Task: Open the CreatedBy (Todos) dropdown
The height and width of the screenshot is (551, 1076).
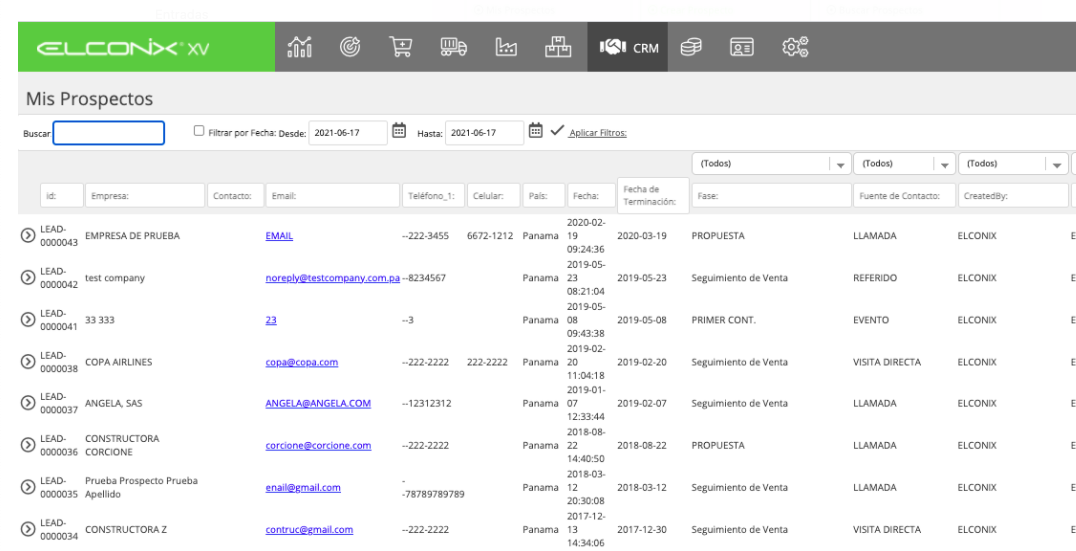Action: point(1013,164)
